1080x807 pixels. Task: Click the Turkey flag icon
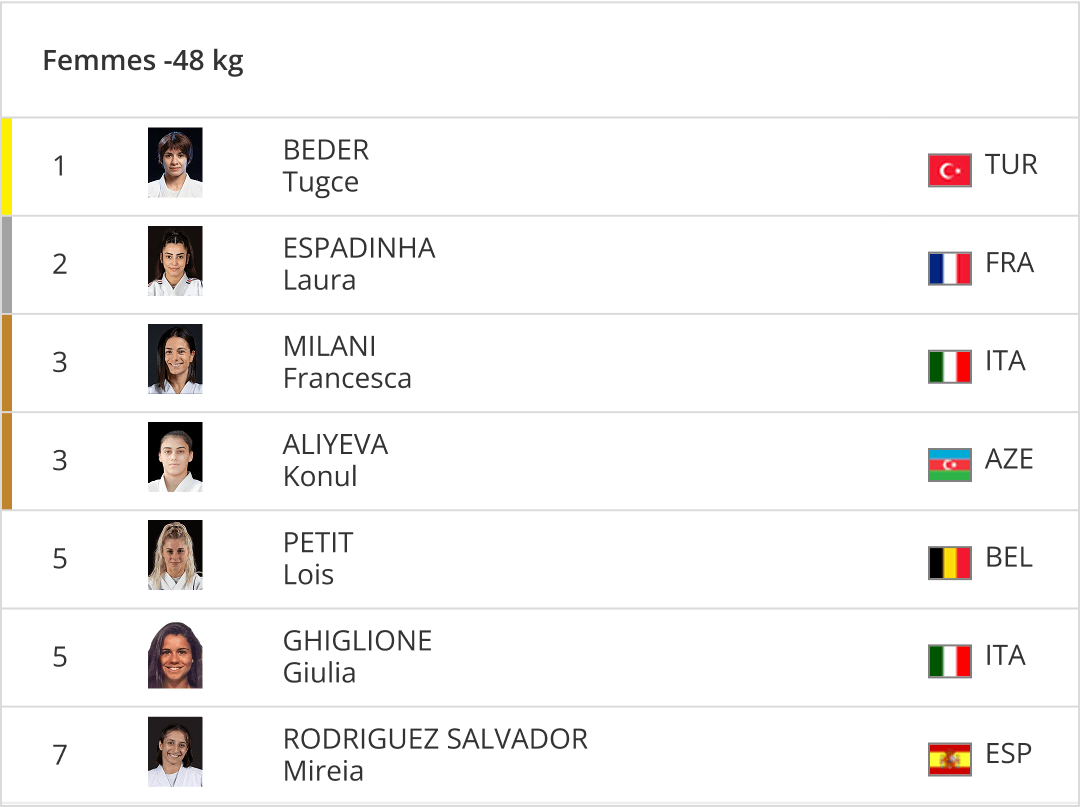point(949,170)
